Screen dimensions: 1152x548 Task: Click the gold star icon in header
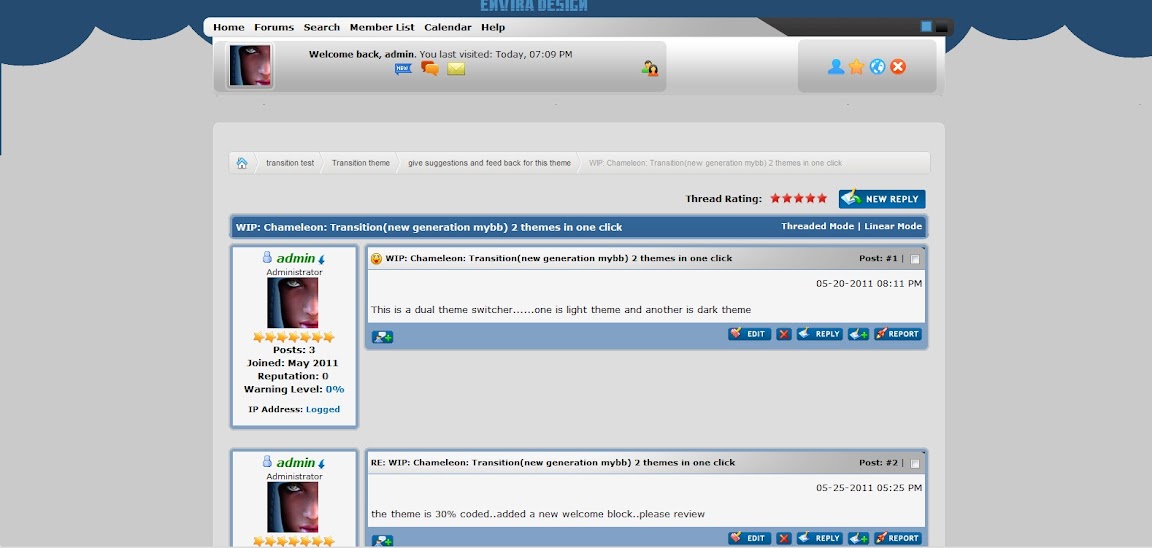(x=857, y=67)
